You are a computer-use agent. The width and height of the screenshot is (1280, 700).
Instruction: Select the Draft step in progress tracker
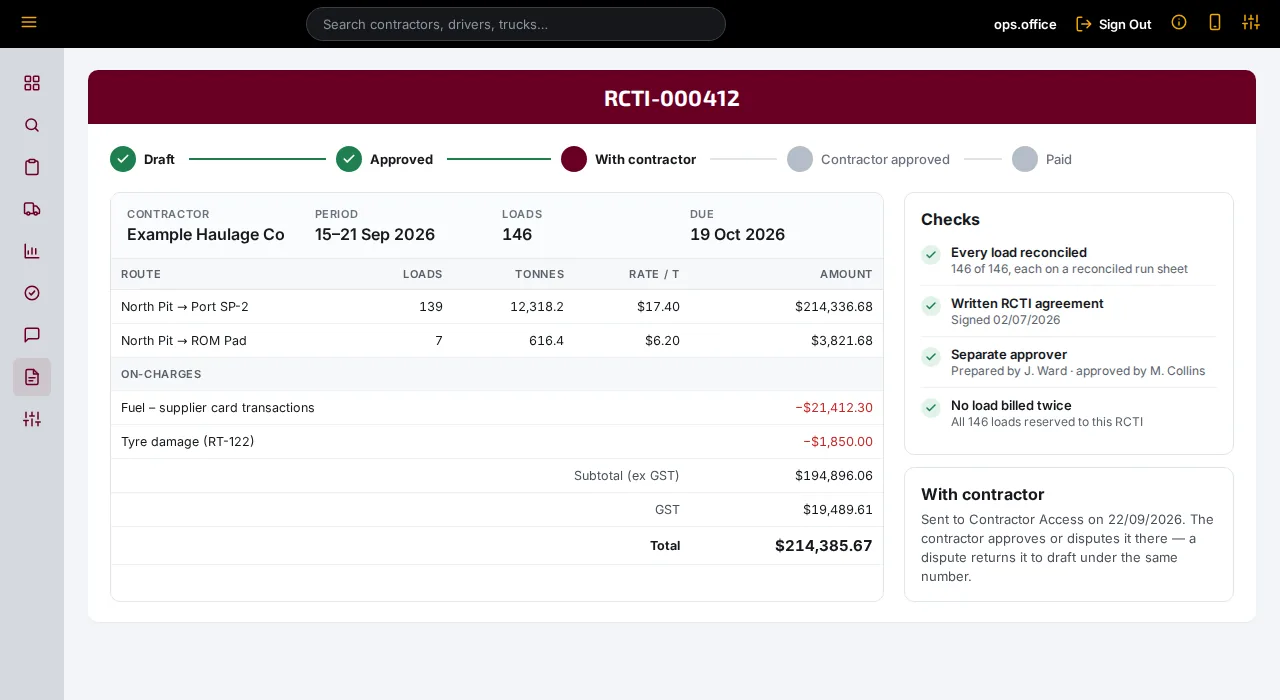tap(143, 159)
